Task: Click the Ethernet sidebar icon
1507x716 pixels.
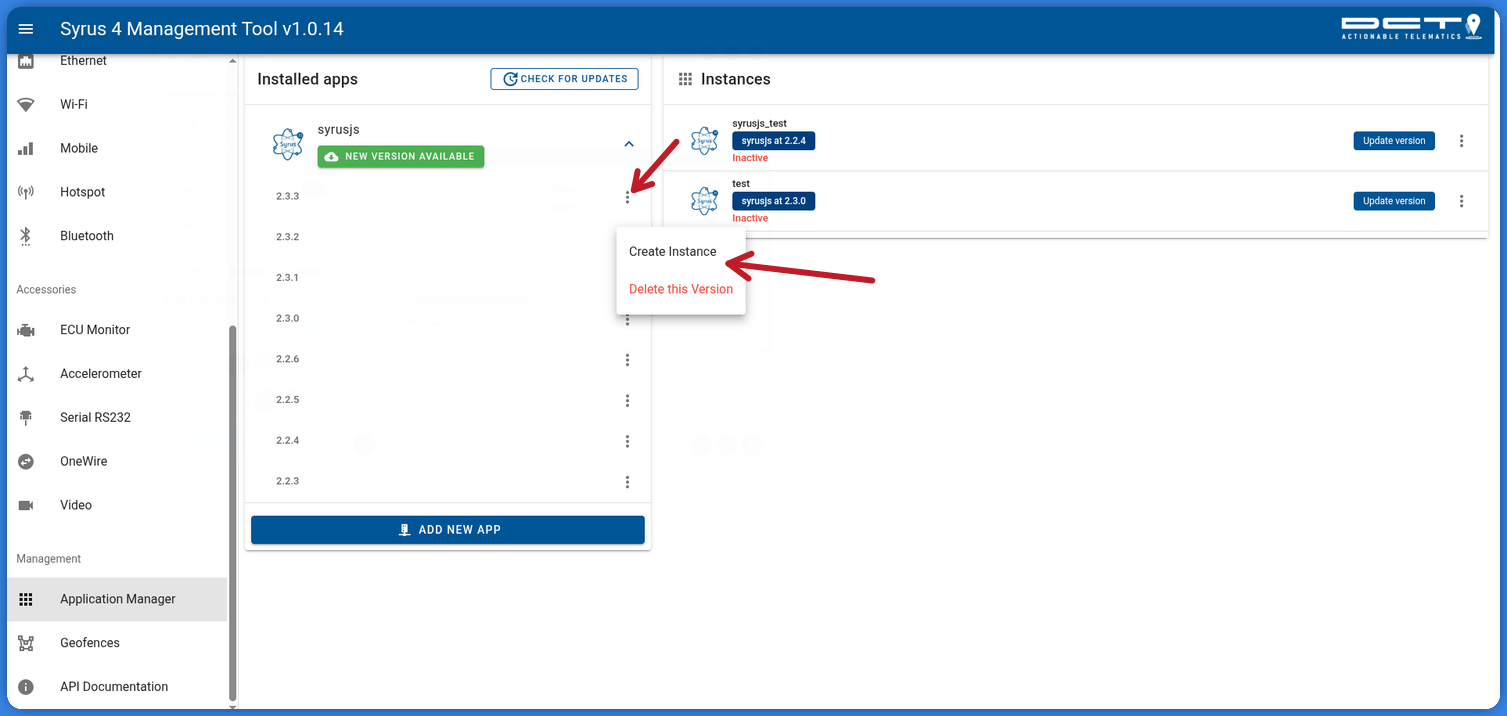Action: 26,61
